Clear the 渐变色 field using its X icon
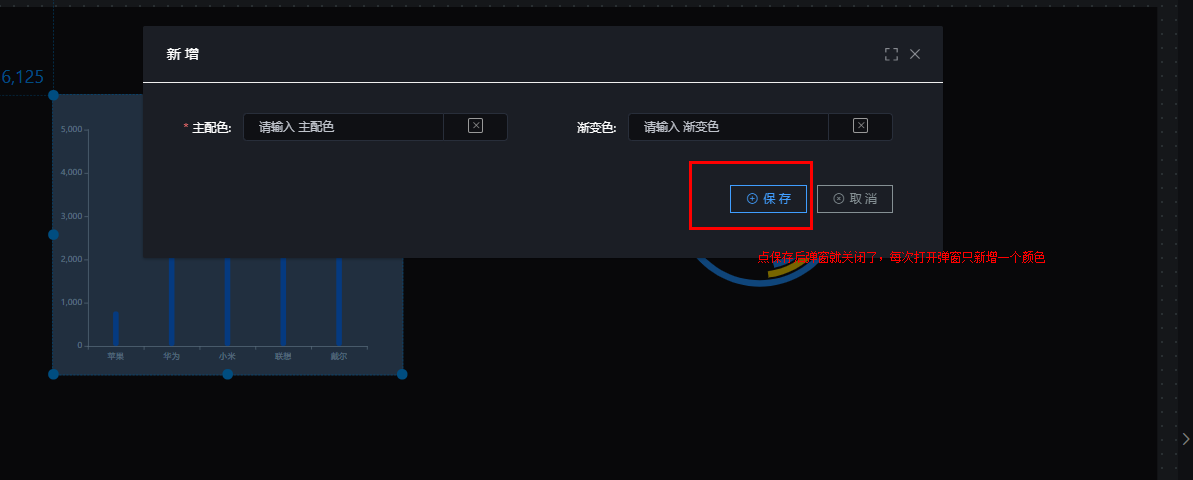 pyautogui.click(x=861, y=126)
